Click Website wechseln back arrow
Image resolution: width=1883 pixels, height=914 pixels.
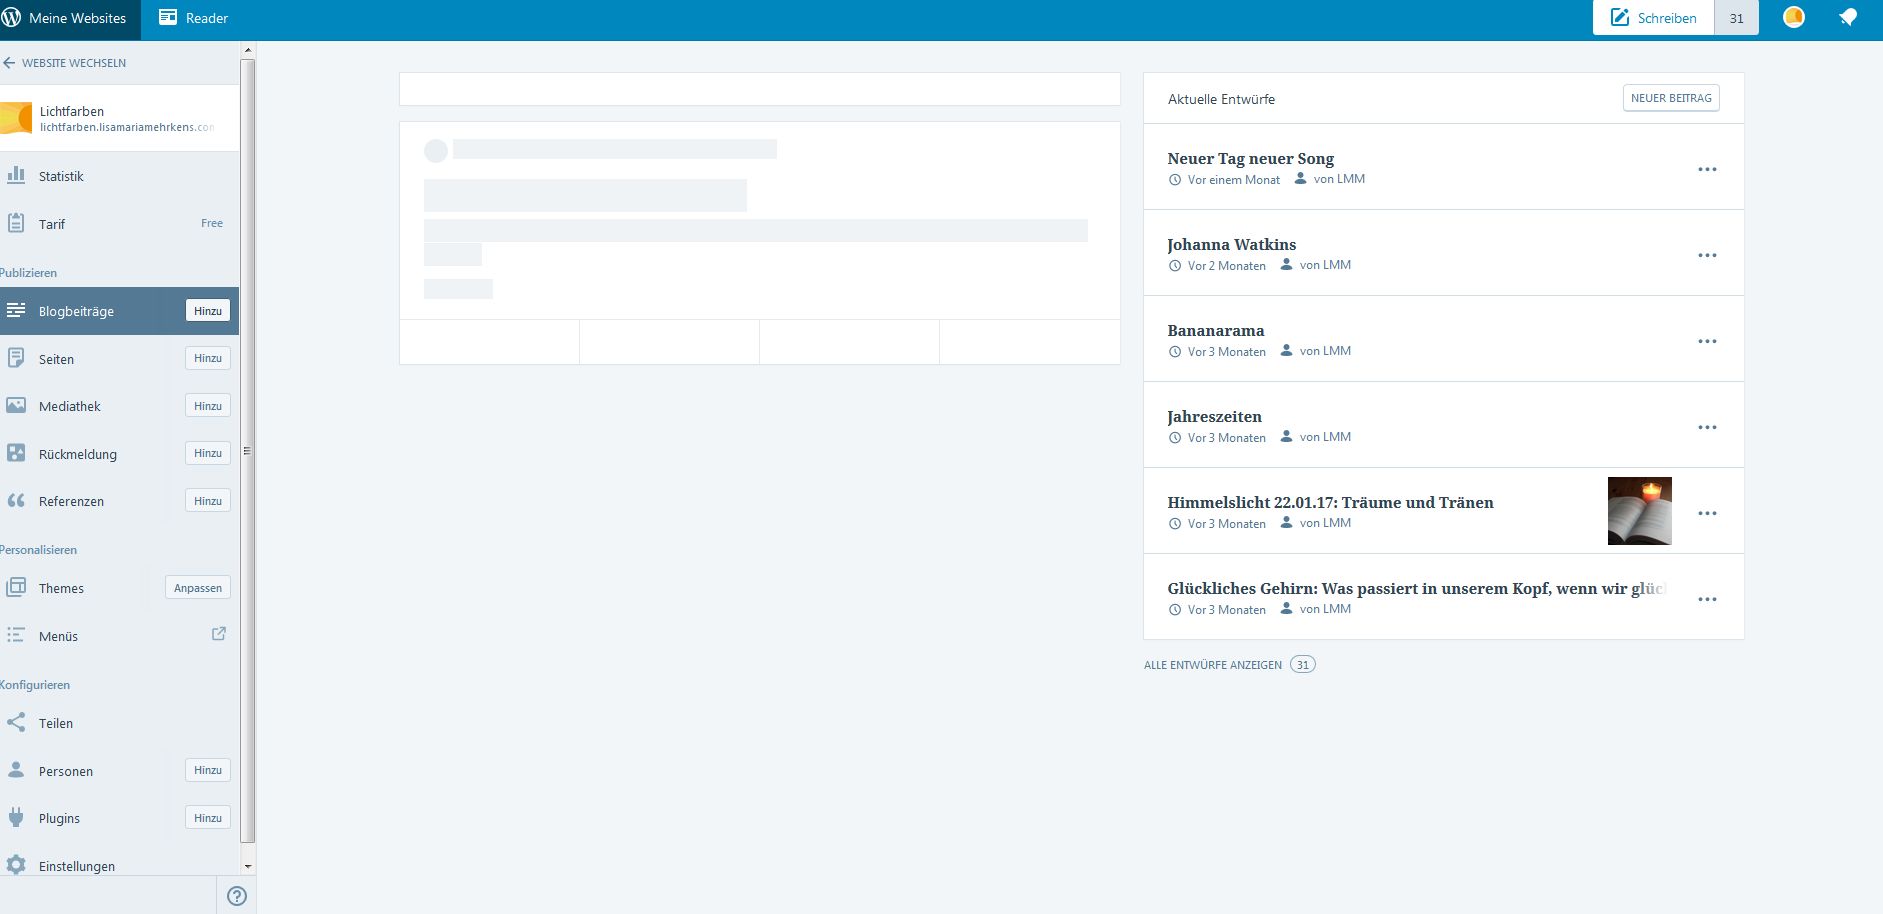9,63
